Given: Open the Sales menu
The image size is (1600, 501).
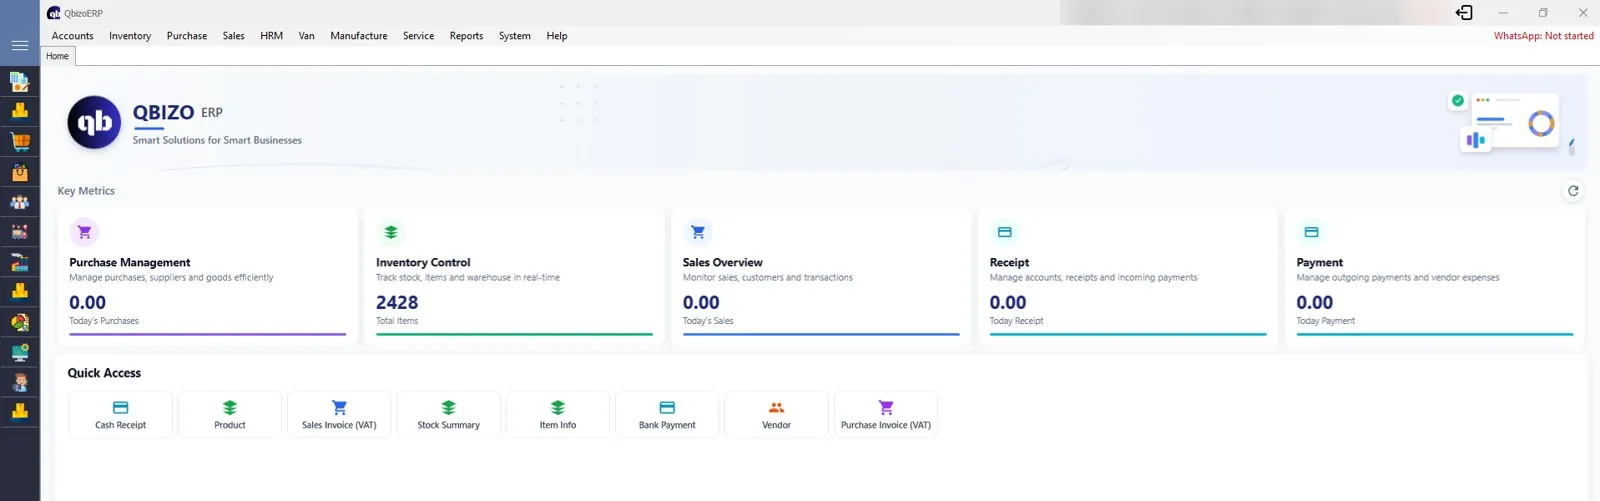Looking at the screenshot, I should [234, 36].
